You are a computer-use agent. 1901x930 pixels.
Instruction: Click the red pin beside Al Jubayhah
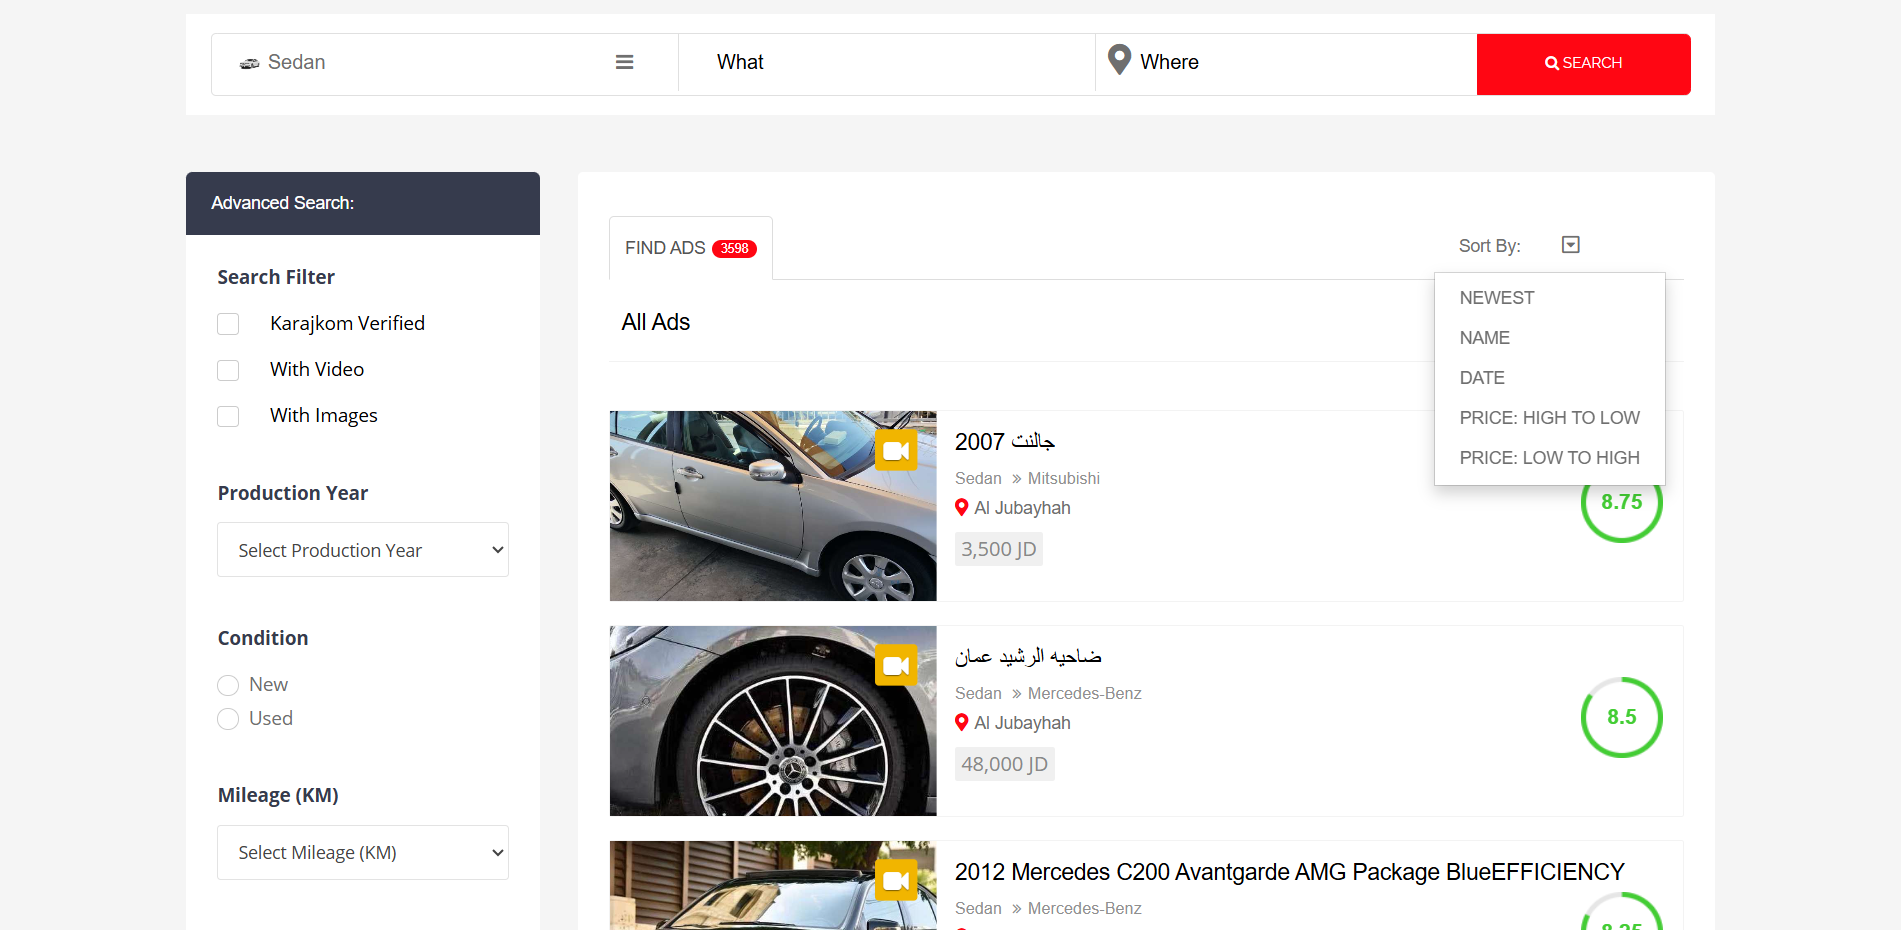coord(962,507)
